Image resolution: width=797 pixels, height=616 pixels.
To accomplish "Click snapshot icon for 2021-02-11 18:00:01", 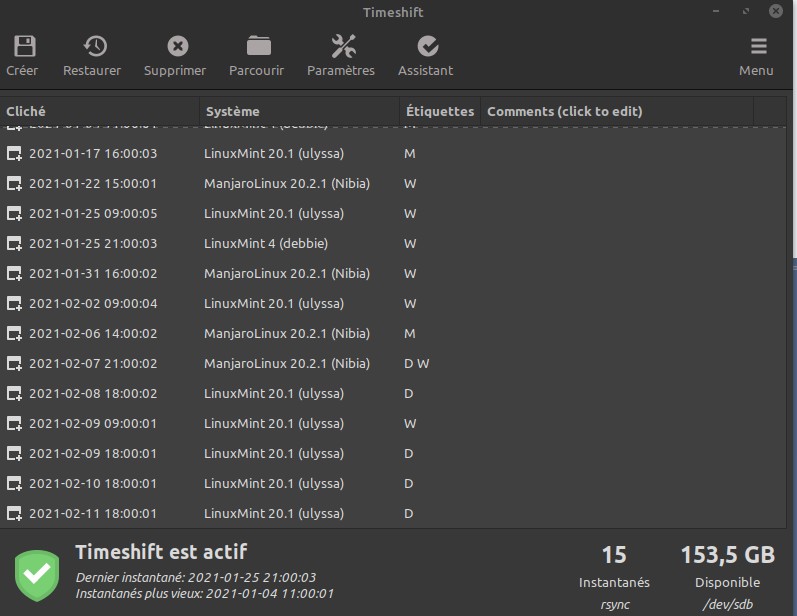I will point(14,513).
